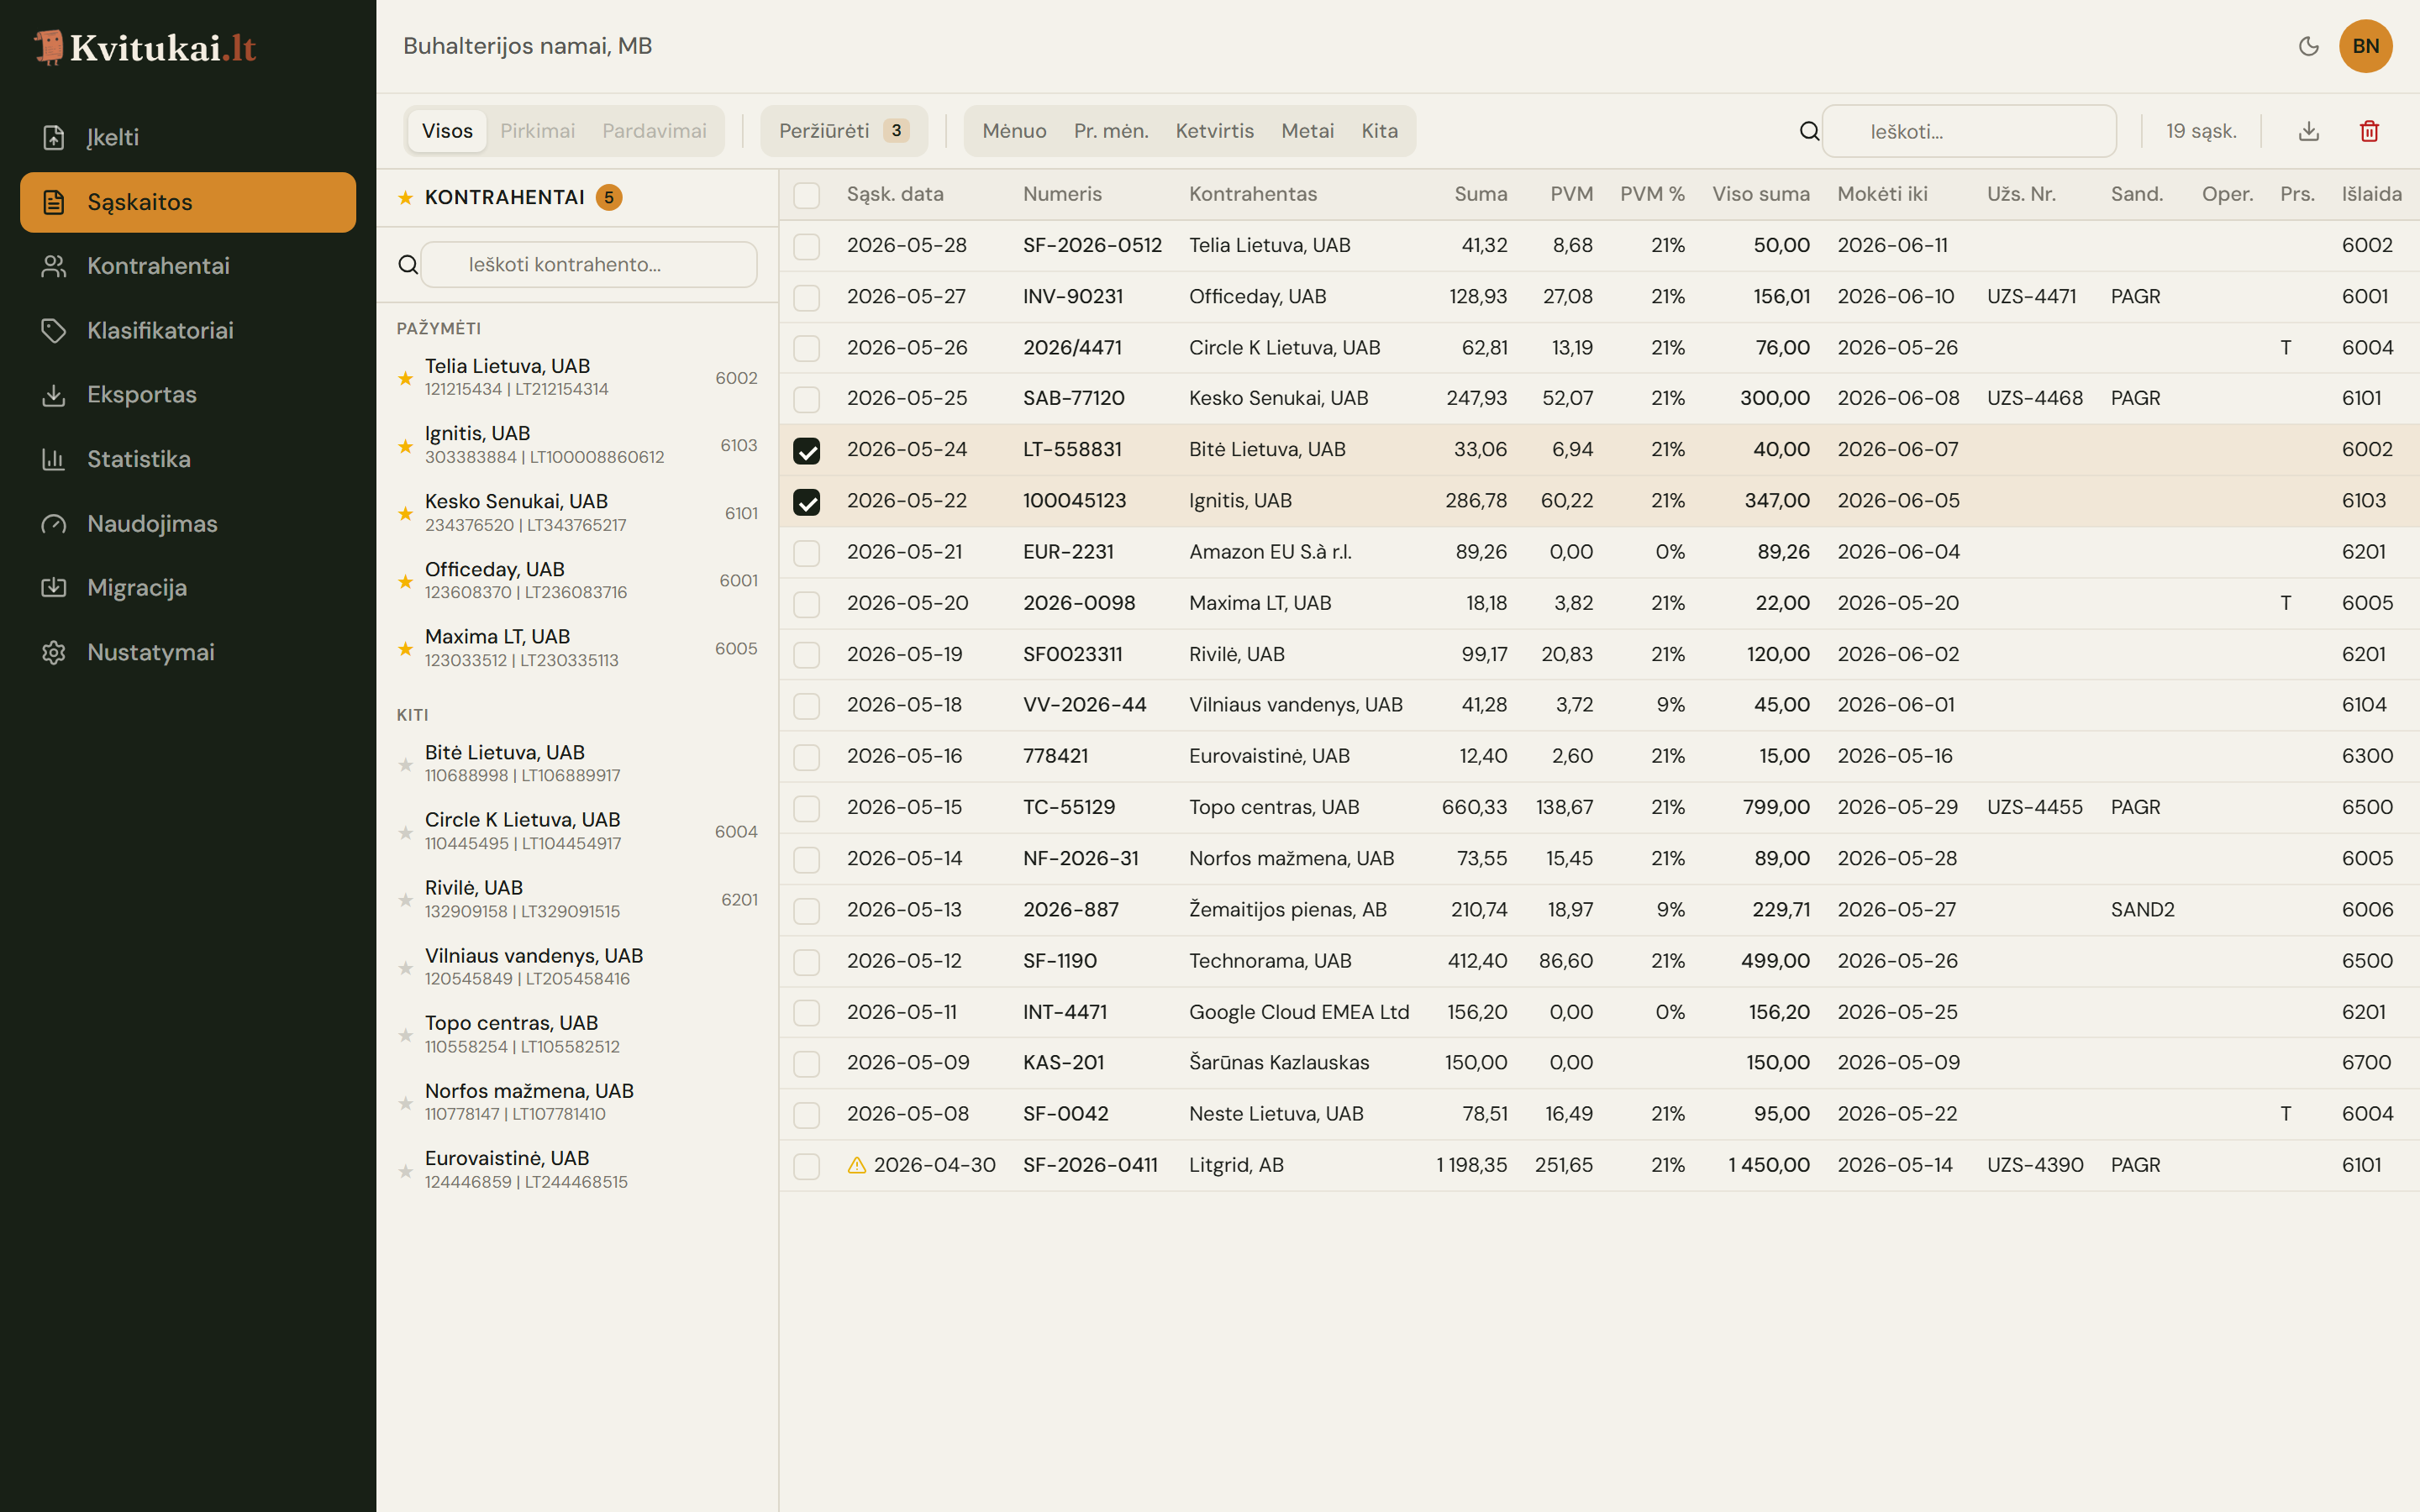Click contractor search field
This screenshot has height=1512, width=2420.
[x=589, y=264]
